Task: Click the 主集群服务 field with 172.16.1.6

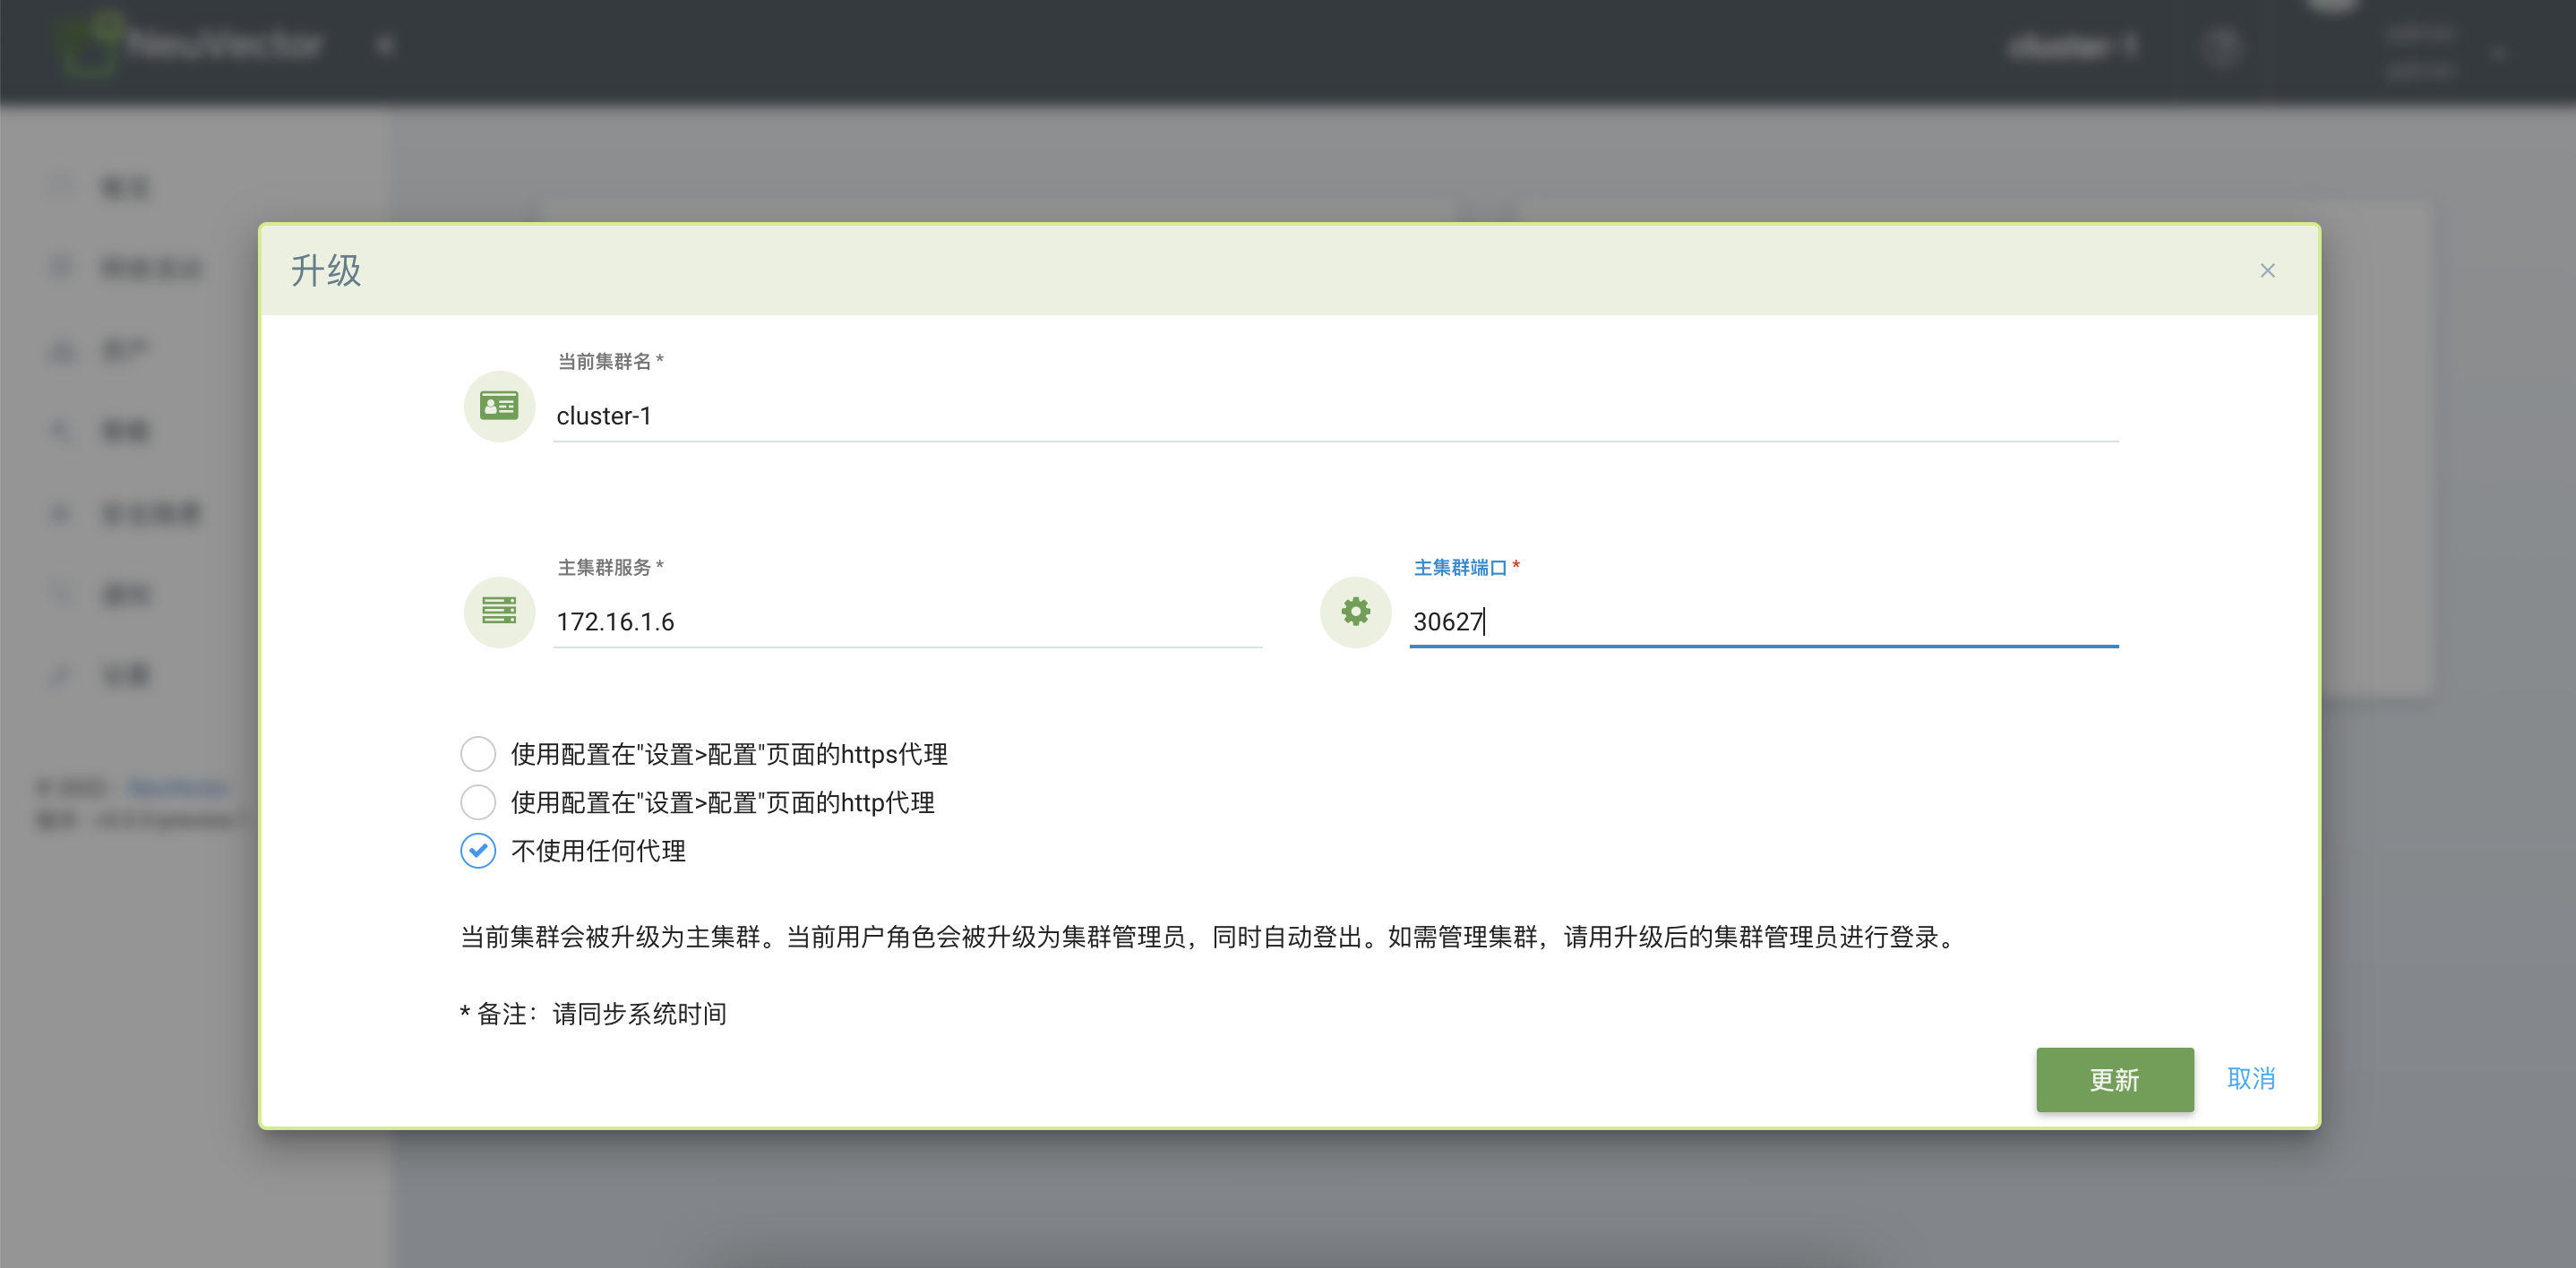Action: (x=906, y=622)
